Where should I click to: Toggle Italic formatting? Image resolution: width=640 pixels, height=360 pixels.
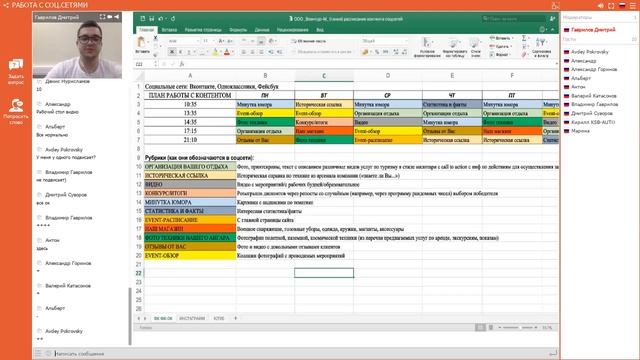(180, 52)
